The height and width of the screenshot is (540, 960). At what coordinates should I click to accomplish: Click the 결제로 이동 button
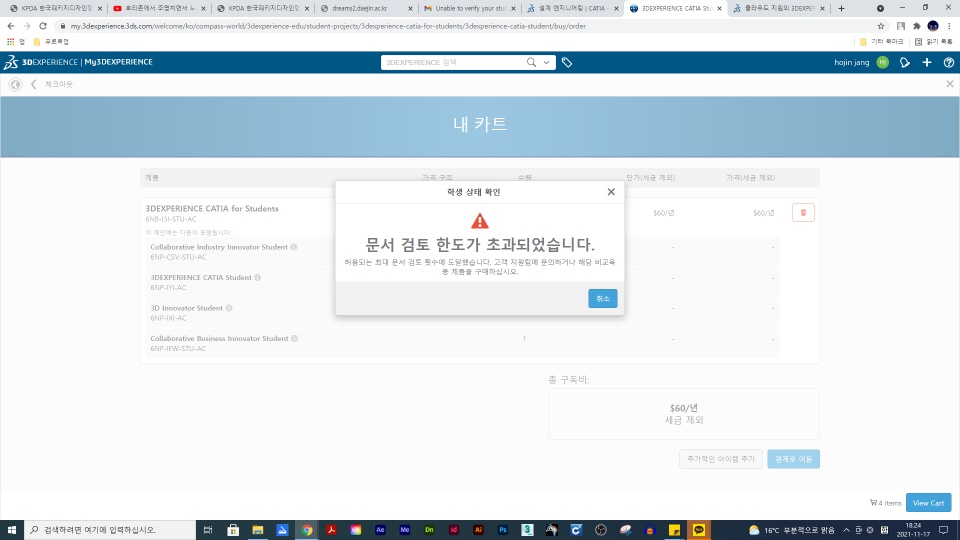pyautogui.click(x=793, y=459)
